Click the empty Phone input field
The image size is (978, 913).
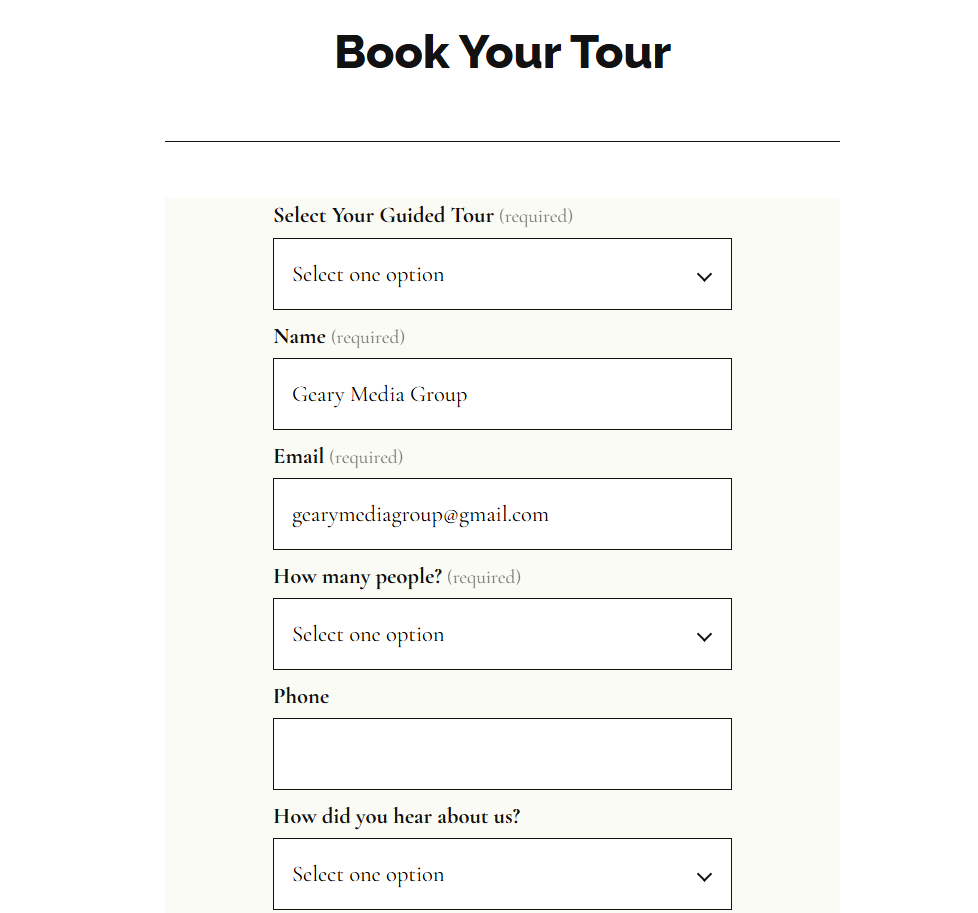click(x=502, y=754)
